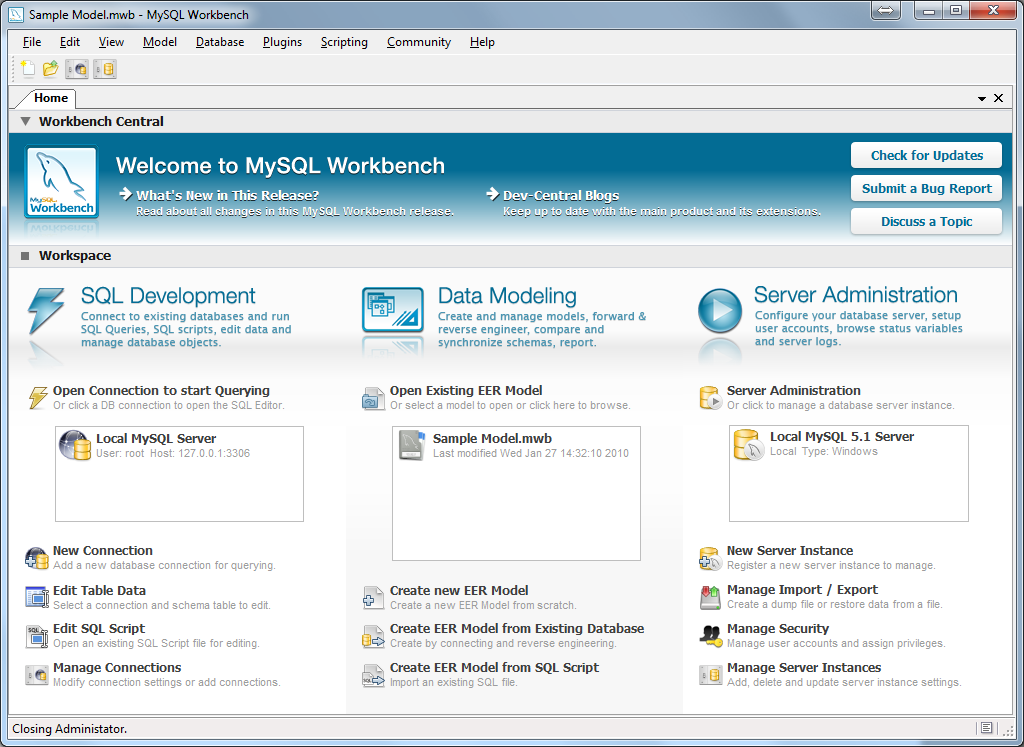Open a new model with the new document icon
Screen dimensions: 1024x747
(26, 68)
